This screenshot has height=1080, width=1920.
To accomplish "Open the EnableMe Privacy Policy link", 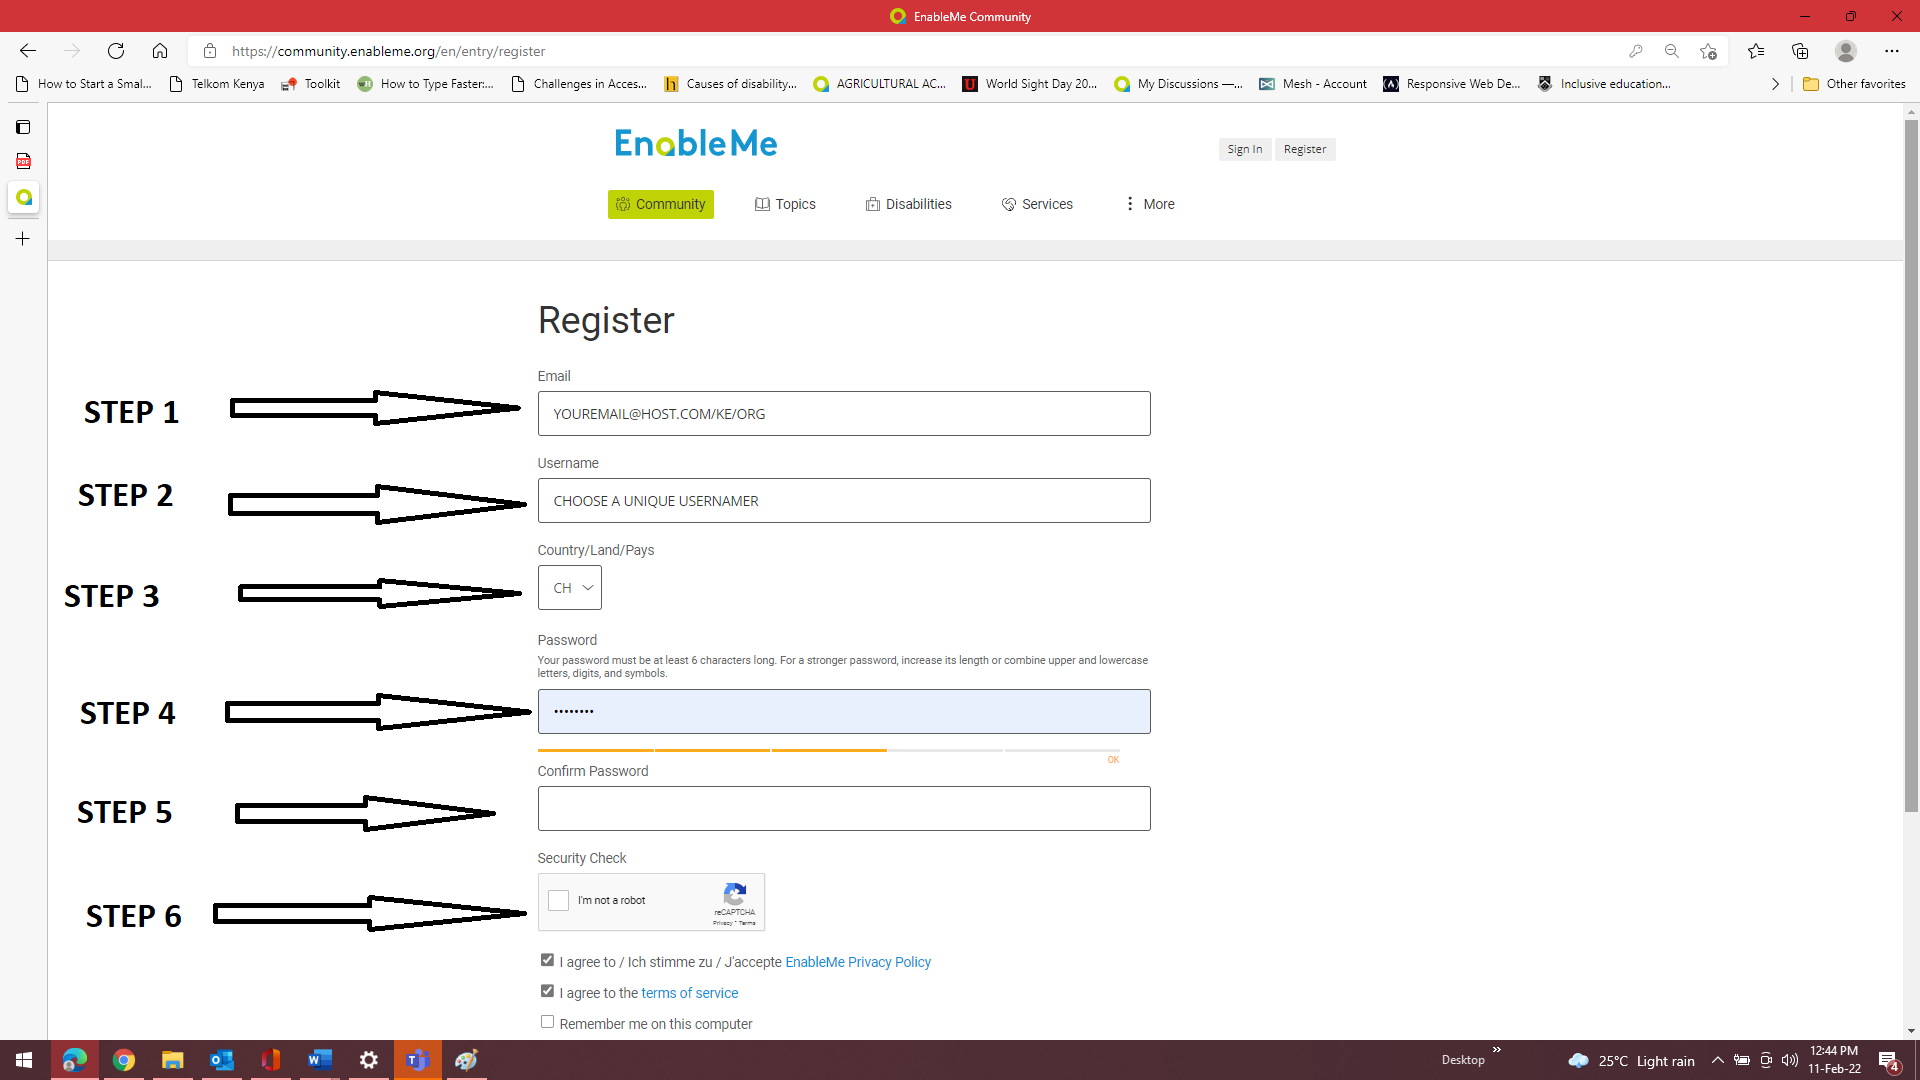I will point(858,962).
